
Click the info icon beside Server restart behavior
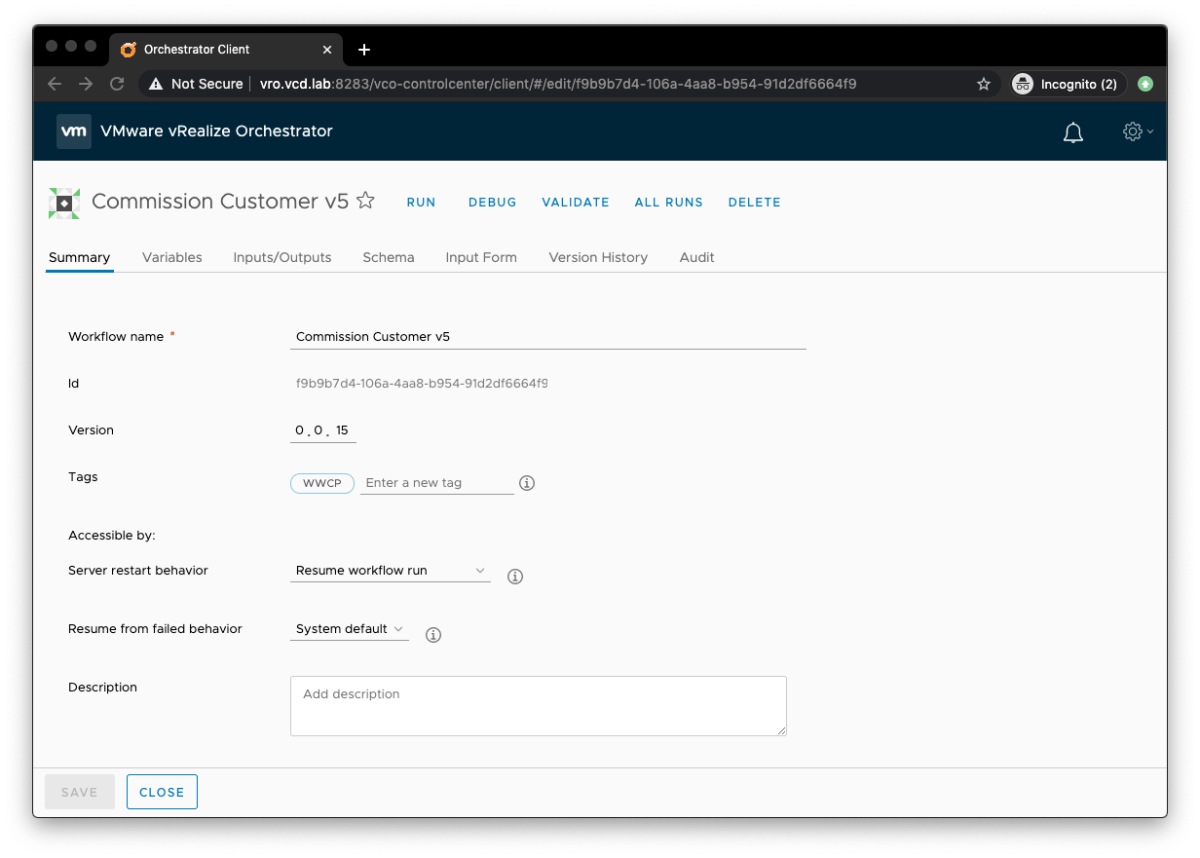coord(515,576)
